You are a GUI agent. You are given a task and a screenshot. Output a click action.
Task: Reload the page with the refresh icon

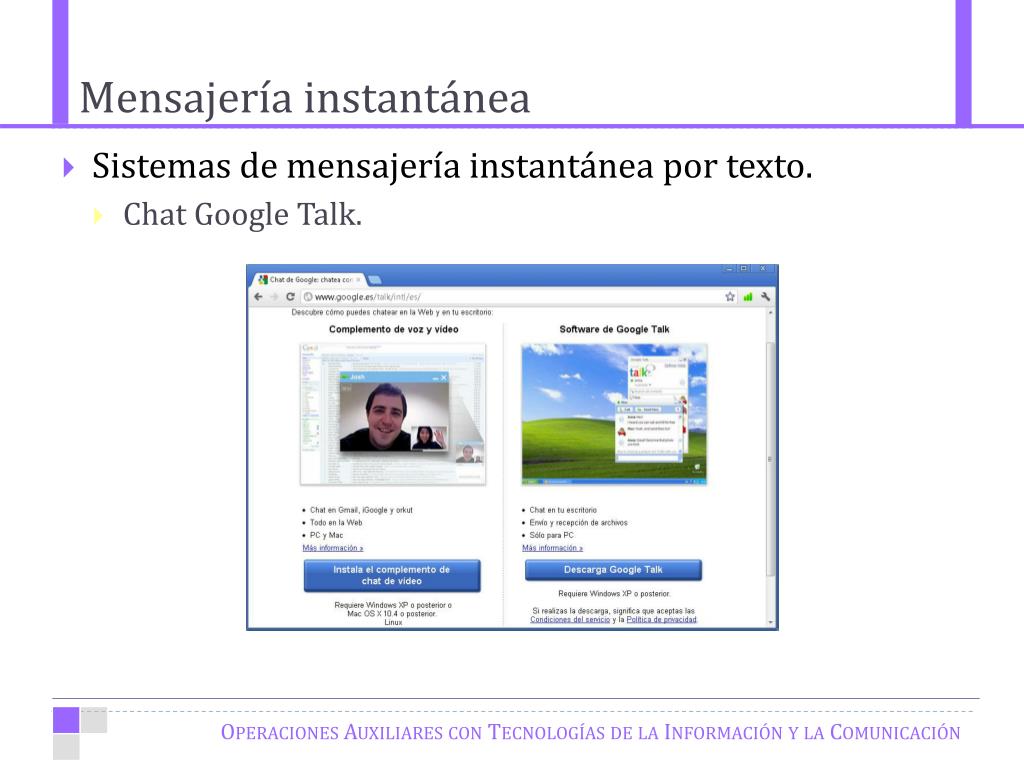click(291, 296)
